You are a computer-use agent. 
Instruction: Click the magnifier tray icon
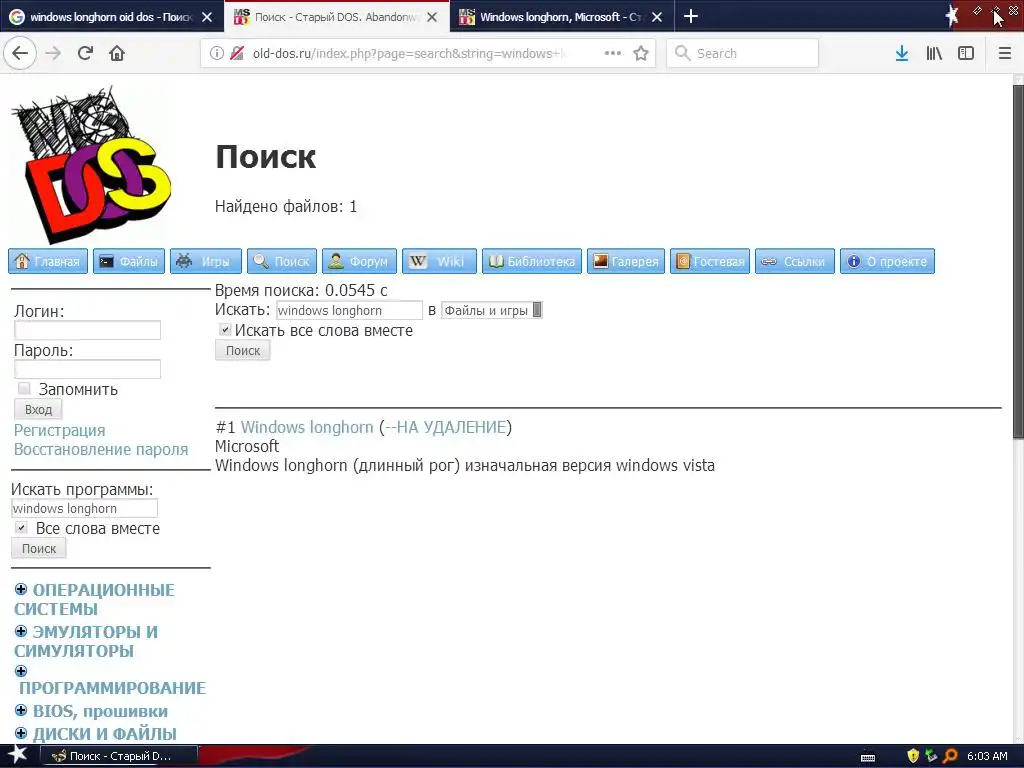point(950,756)
